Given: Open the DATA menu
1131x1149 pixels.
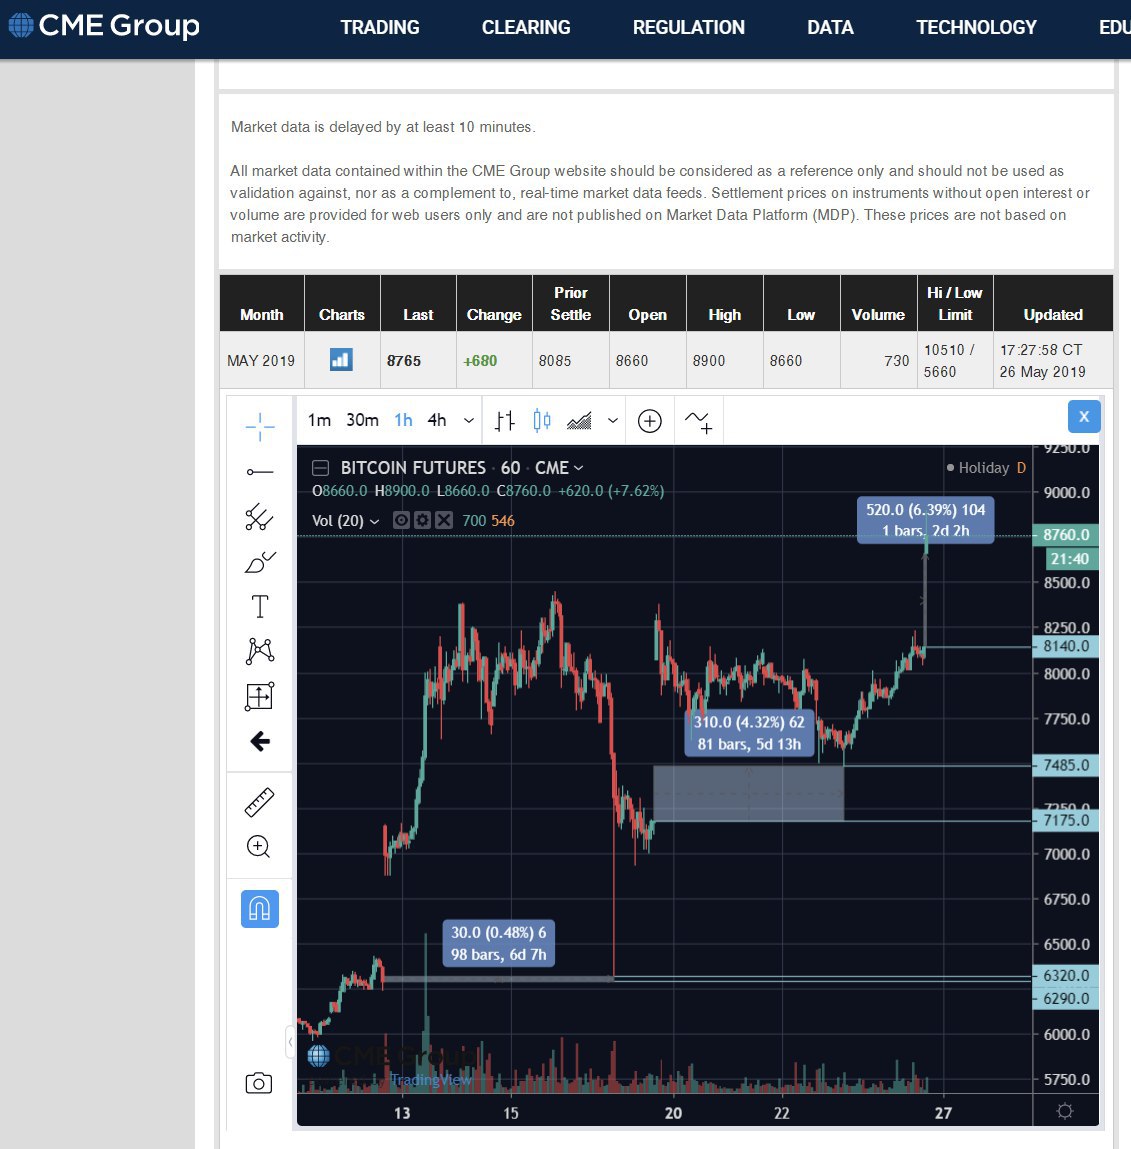Looking at the screenshot, I should click(830, 28).
